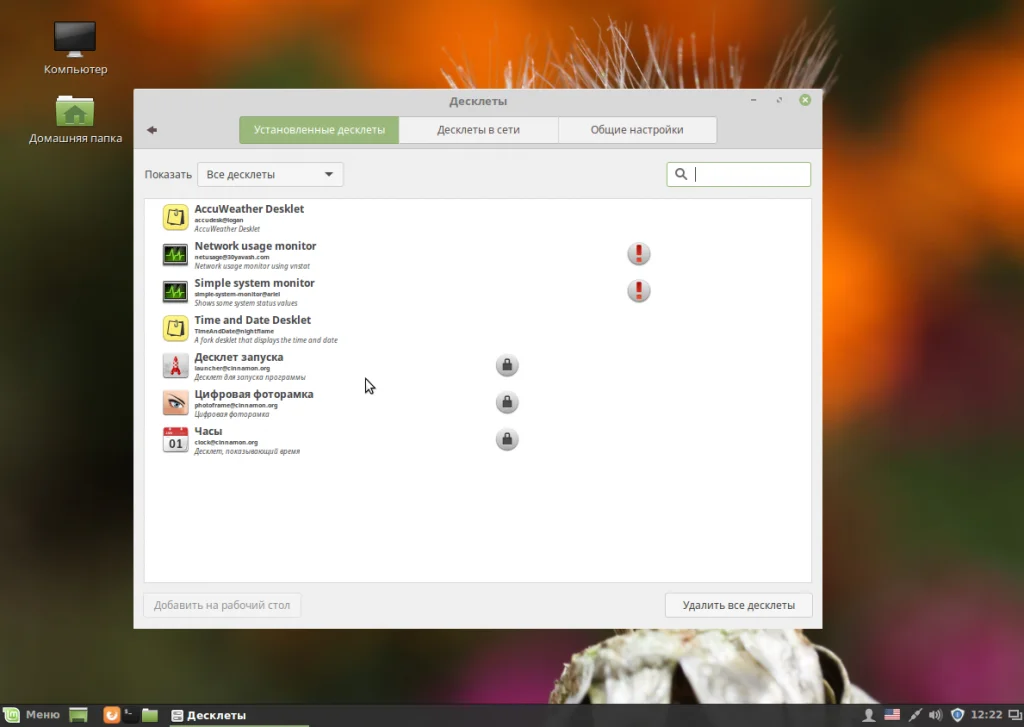The height and width of the screenshot is (727, 1024).
Task: Click the lock icon for Цифровая фоторамка
Action: click(507, 402)
